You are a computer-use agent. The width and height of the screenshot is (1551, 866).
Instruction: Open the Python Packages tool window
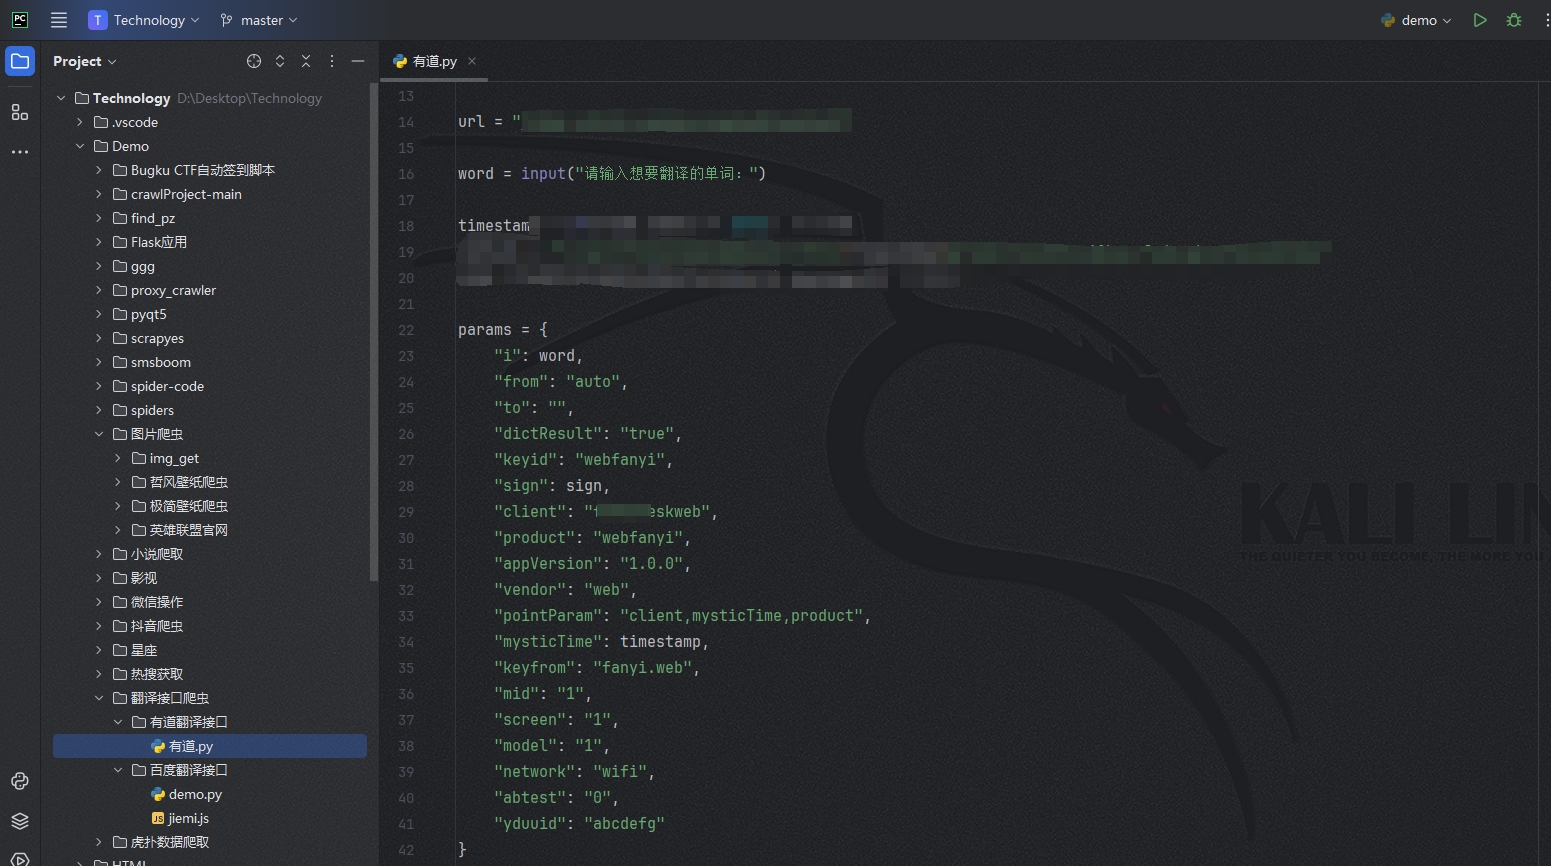pyautogui.click(x=20, y=781)
